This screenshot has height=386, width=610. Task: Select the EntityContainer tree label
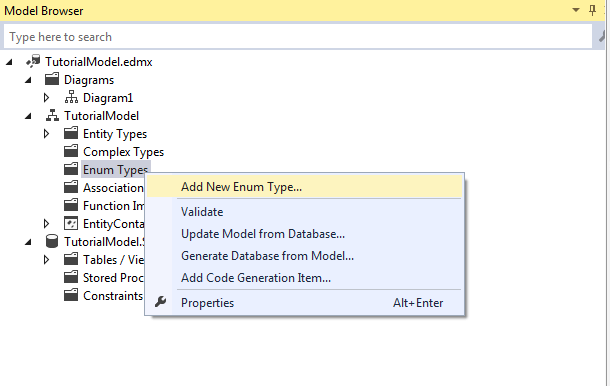(x=113, y=224)
